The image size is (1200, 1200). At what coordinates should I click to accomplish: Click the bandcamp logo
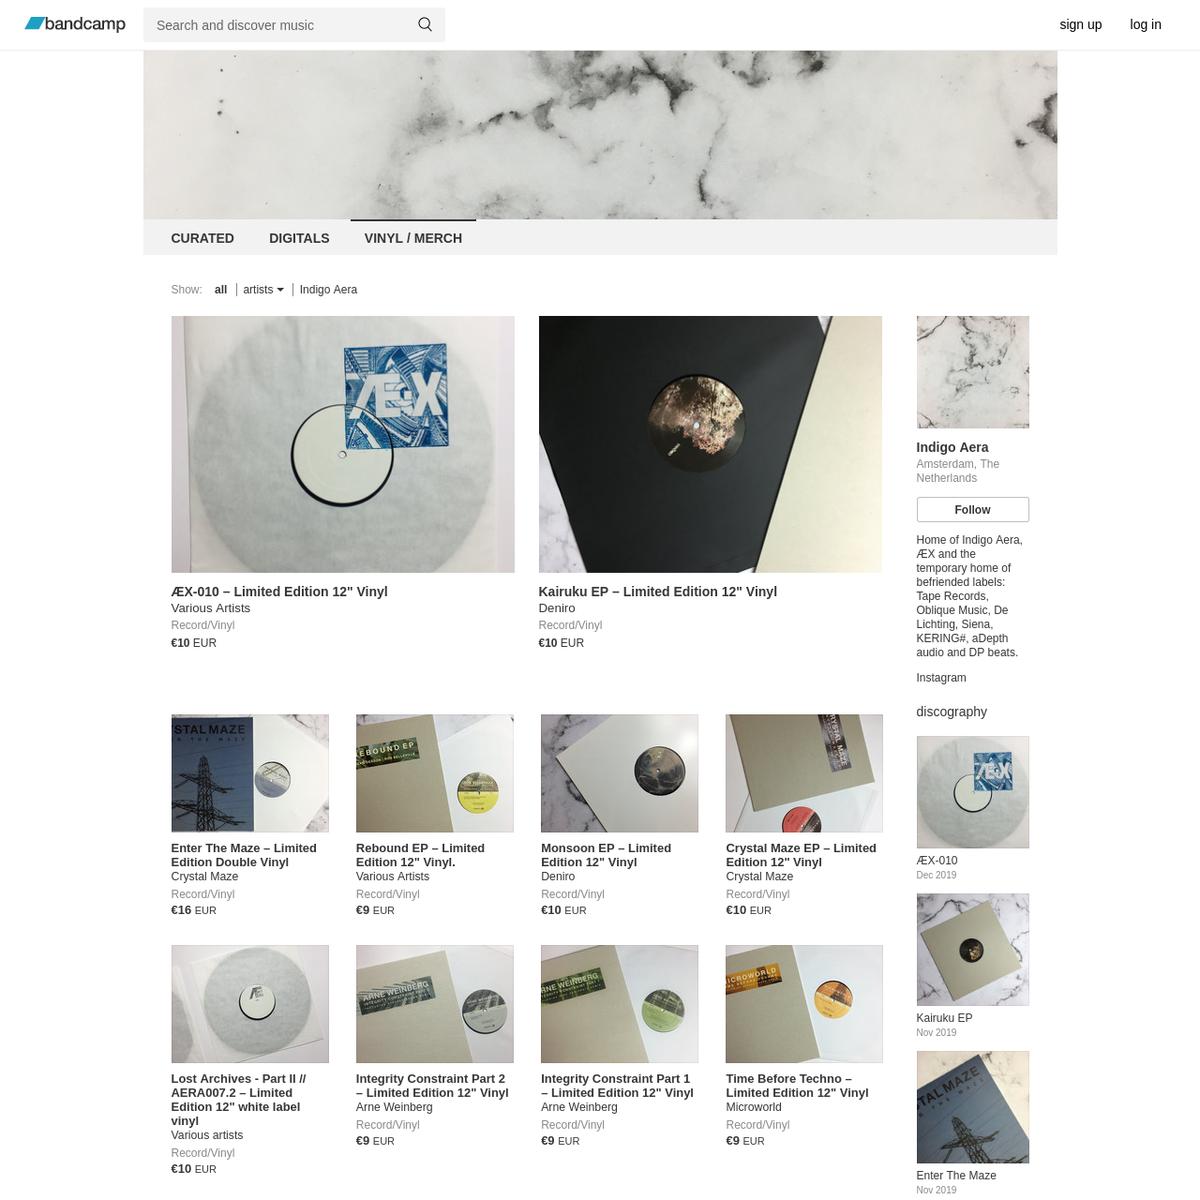point(75,24)
